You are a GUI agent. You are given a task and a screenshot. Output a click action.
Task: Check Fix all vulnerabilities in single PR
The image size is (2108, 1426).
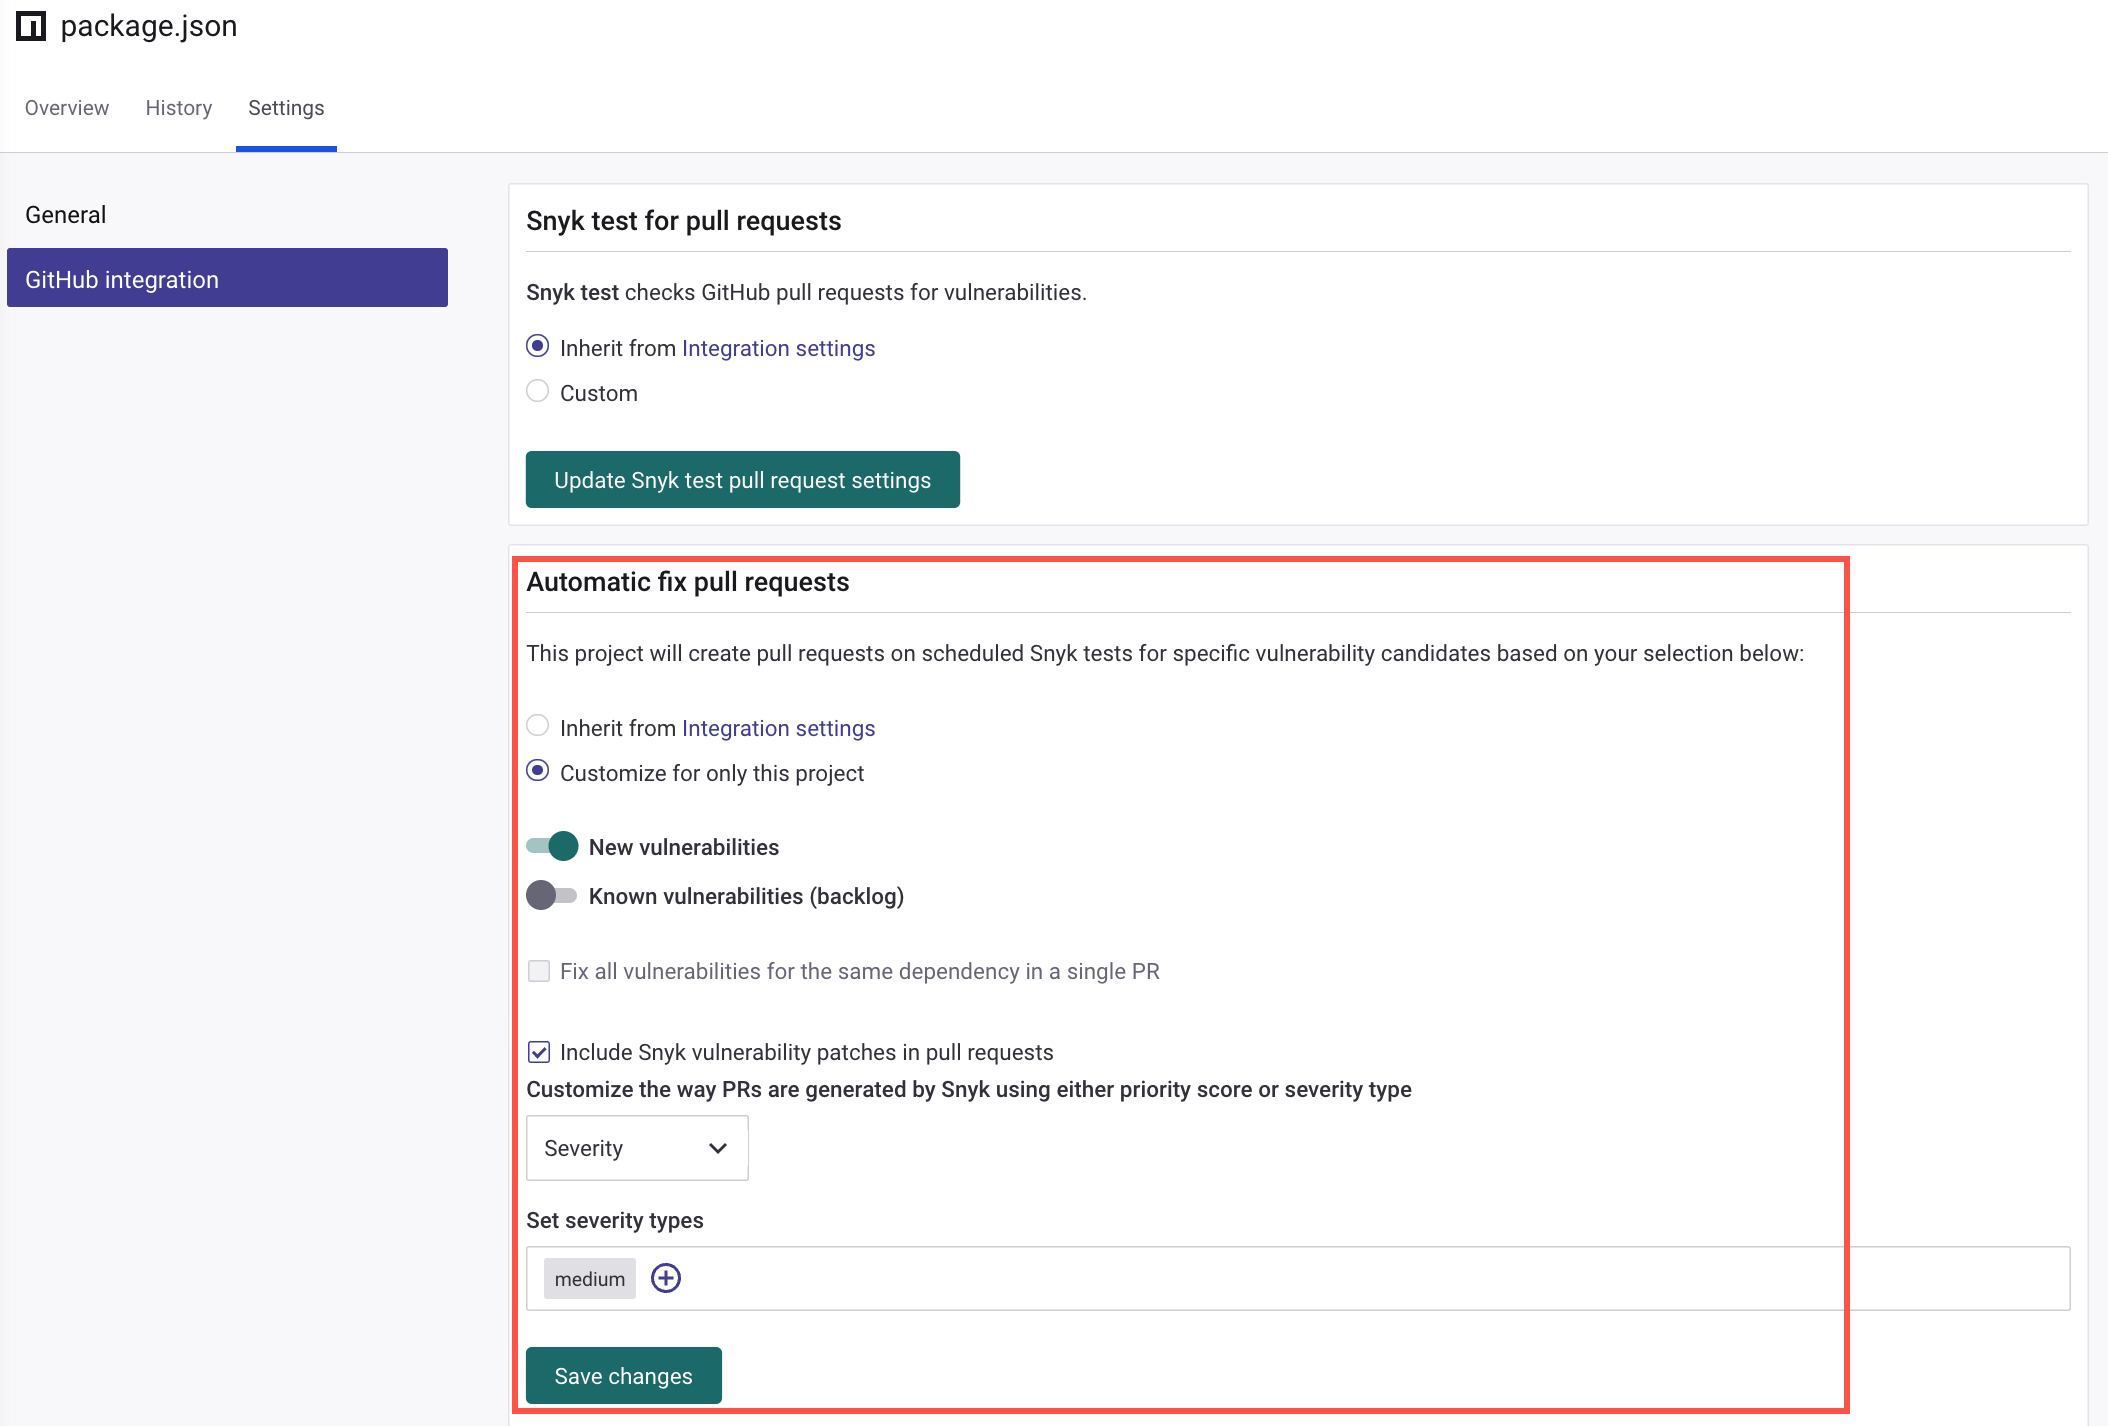pyautogui.click(x=539, y=971)
